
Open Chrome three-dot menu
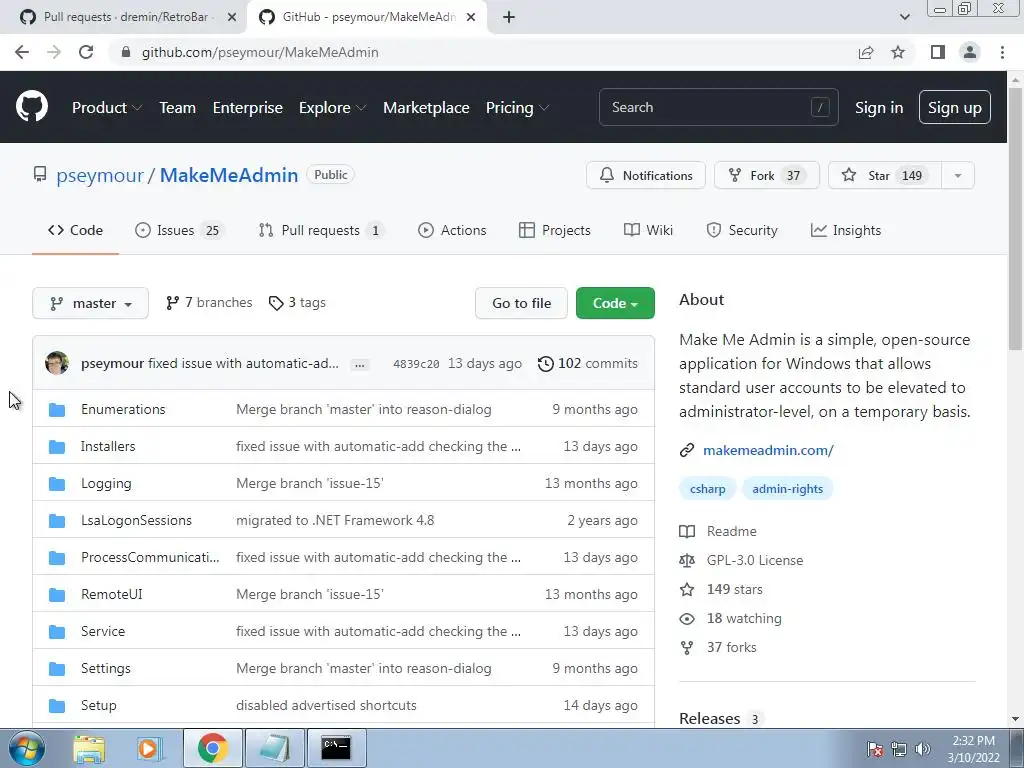click(1002, 52)
